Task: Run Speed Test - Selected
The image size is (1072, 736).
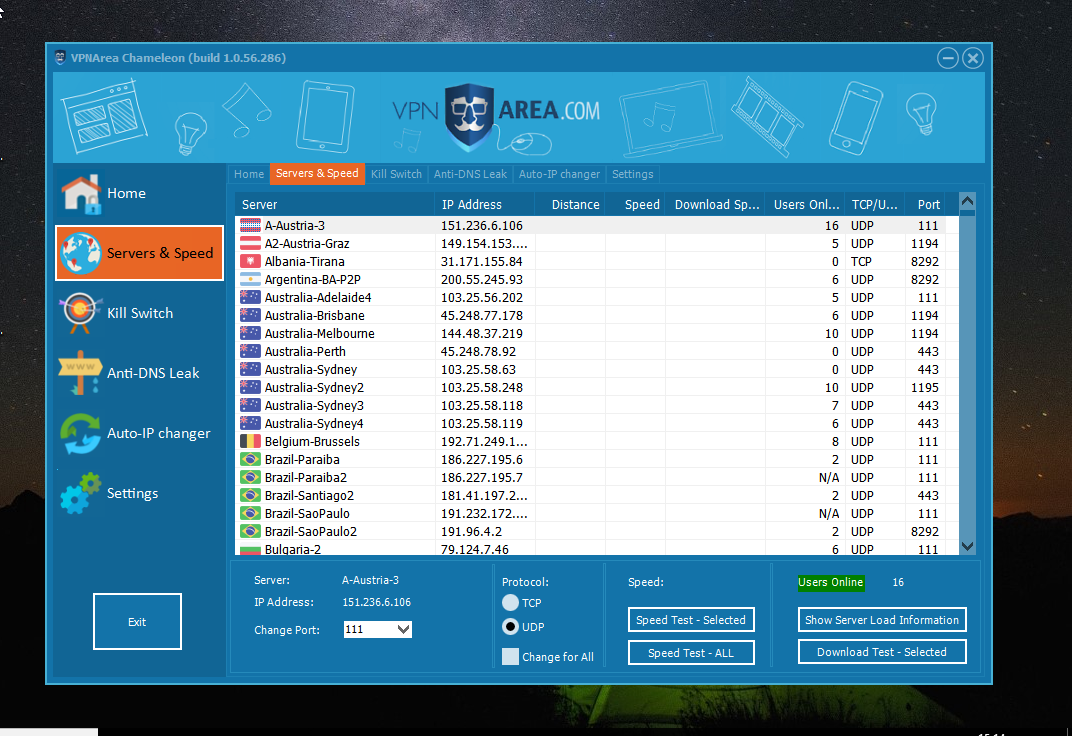Action: click(691, 620)
